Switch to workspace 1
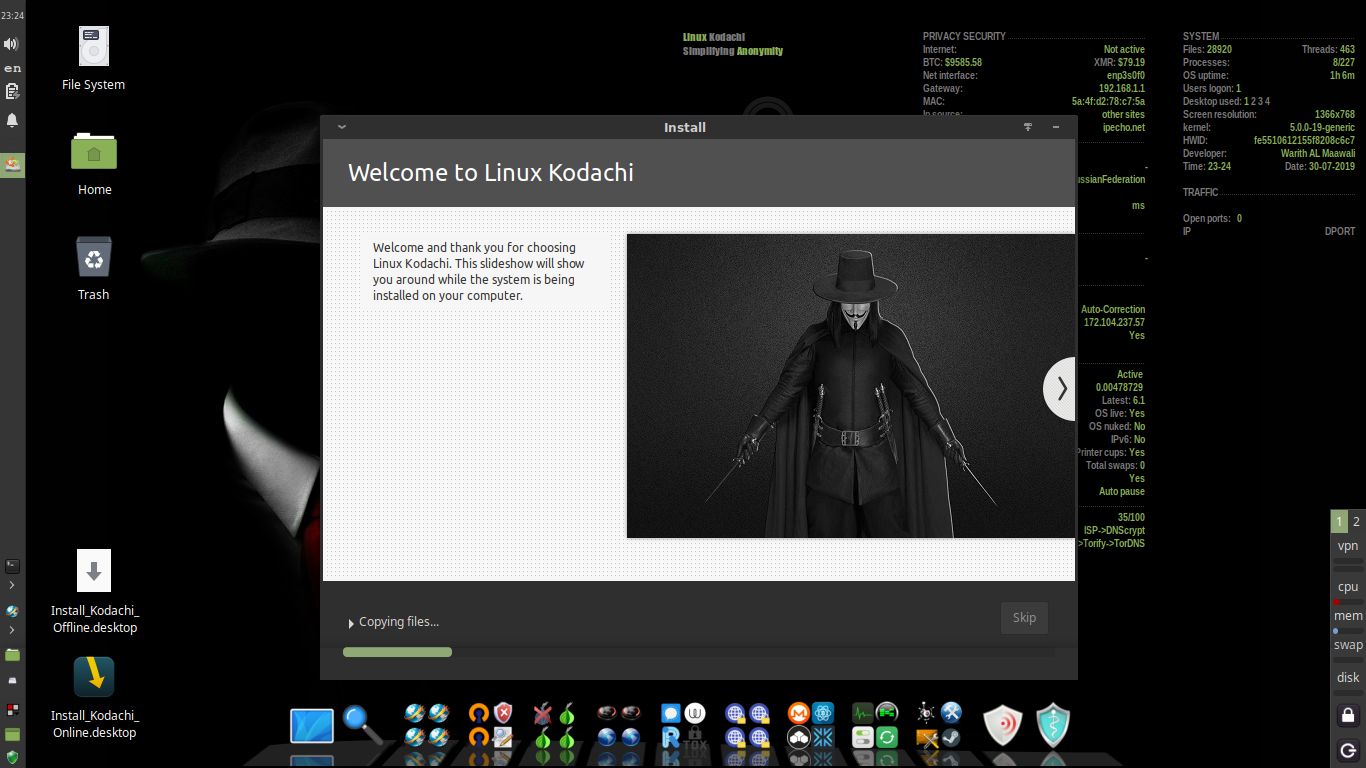Screen dimensions: 1366x768 (x=1339, y=521)
